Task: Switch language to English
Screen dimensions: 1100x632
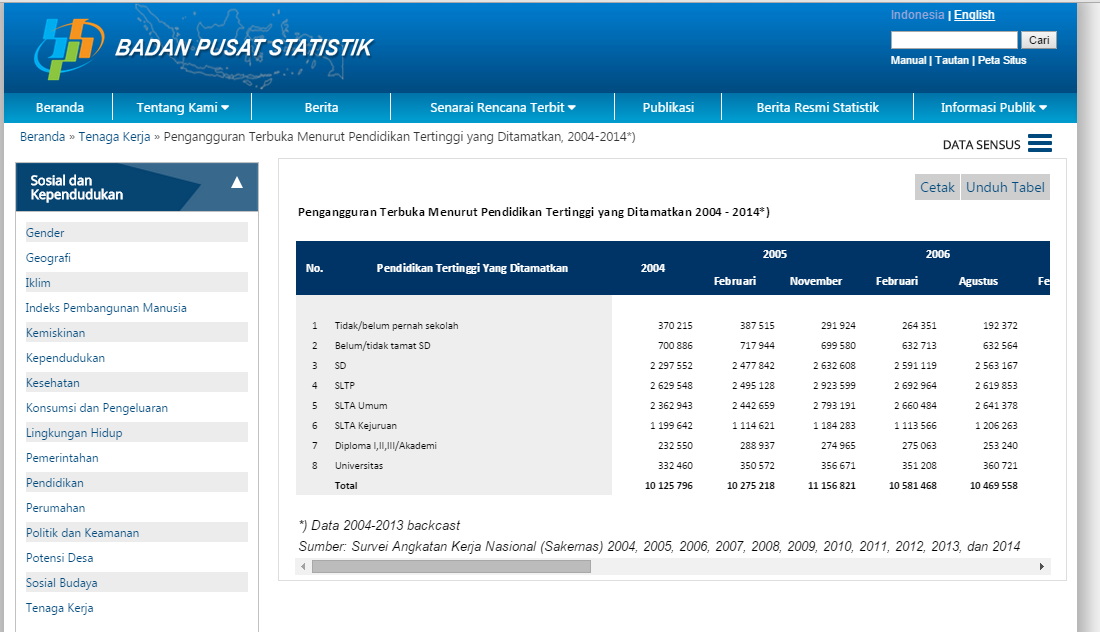Action: point(974,15)
